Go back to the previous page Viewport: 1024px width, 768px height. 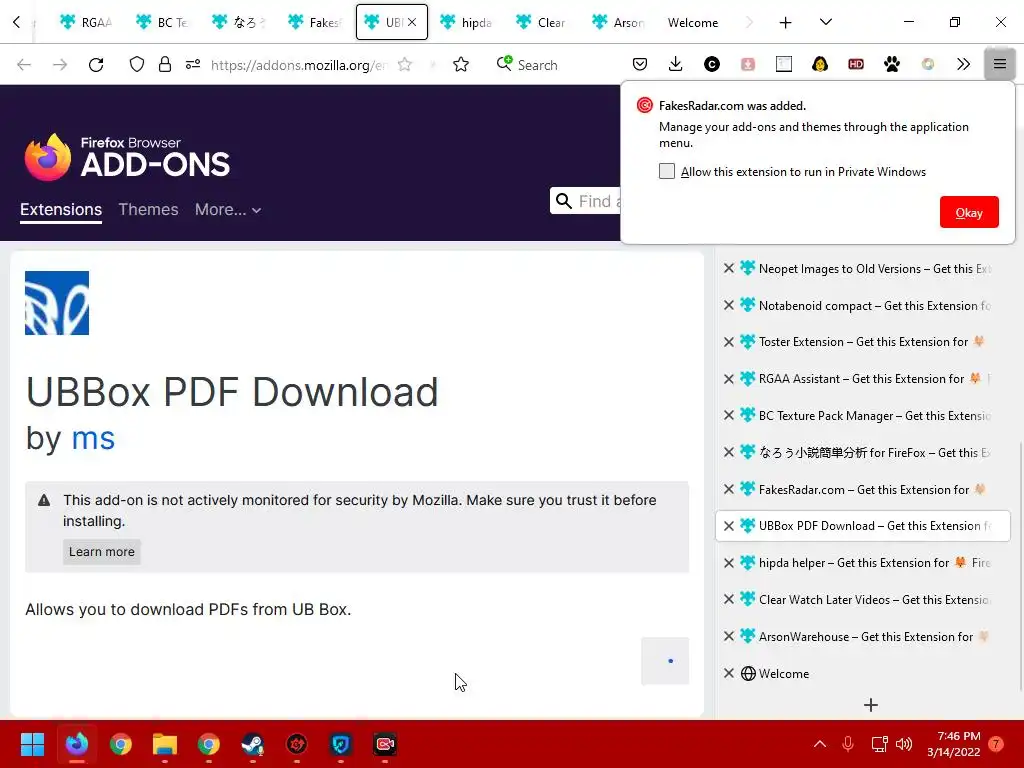(24, 65)
